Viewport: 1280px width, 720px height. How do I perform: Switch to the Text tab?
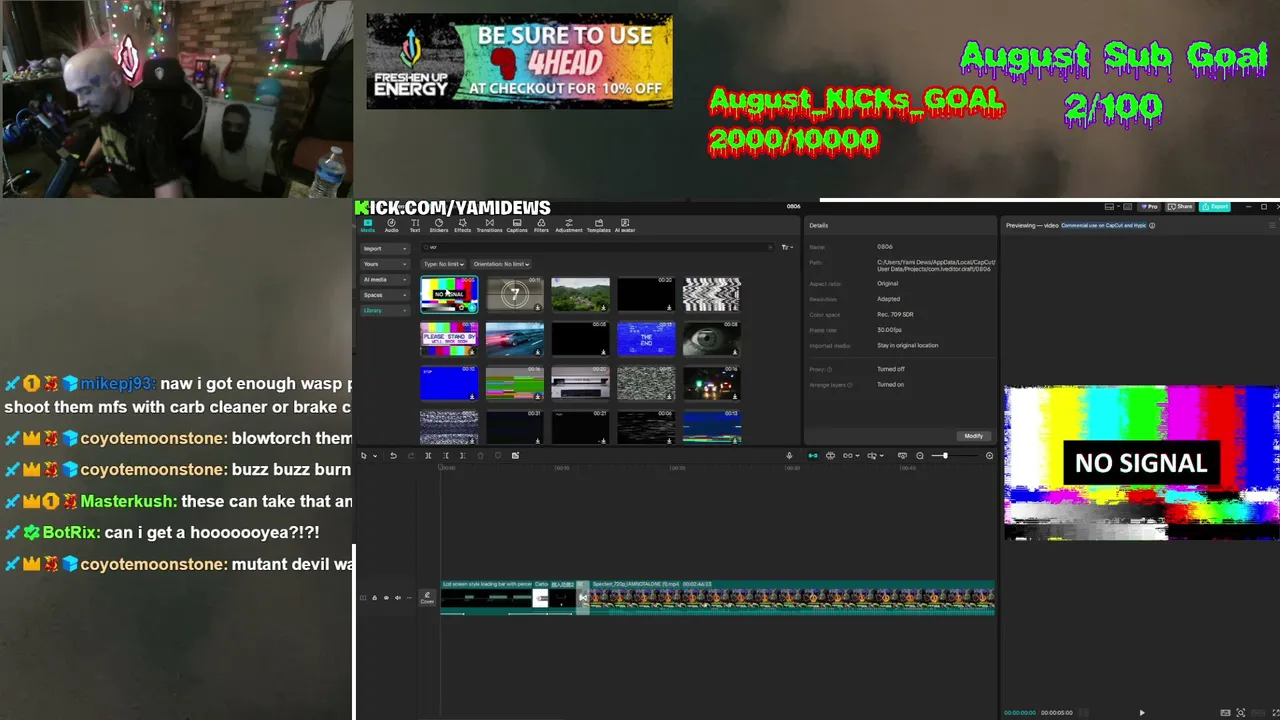[415, 225]
